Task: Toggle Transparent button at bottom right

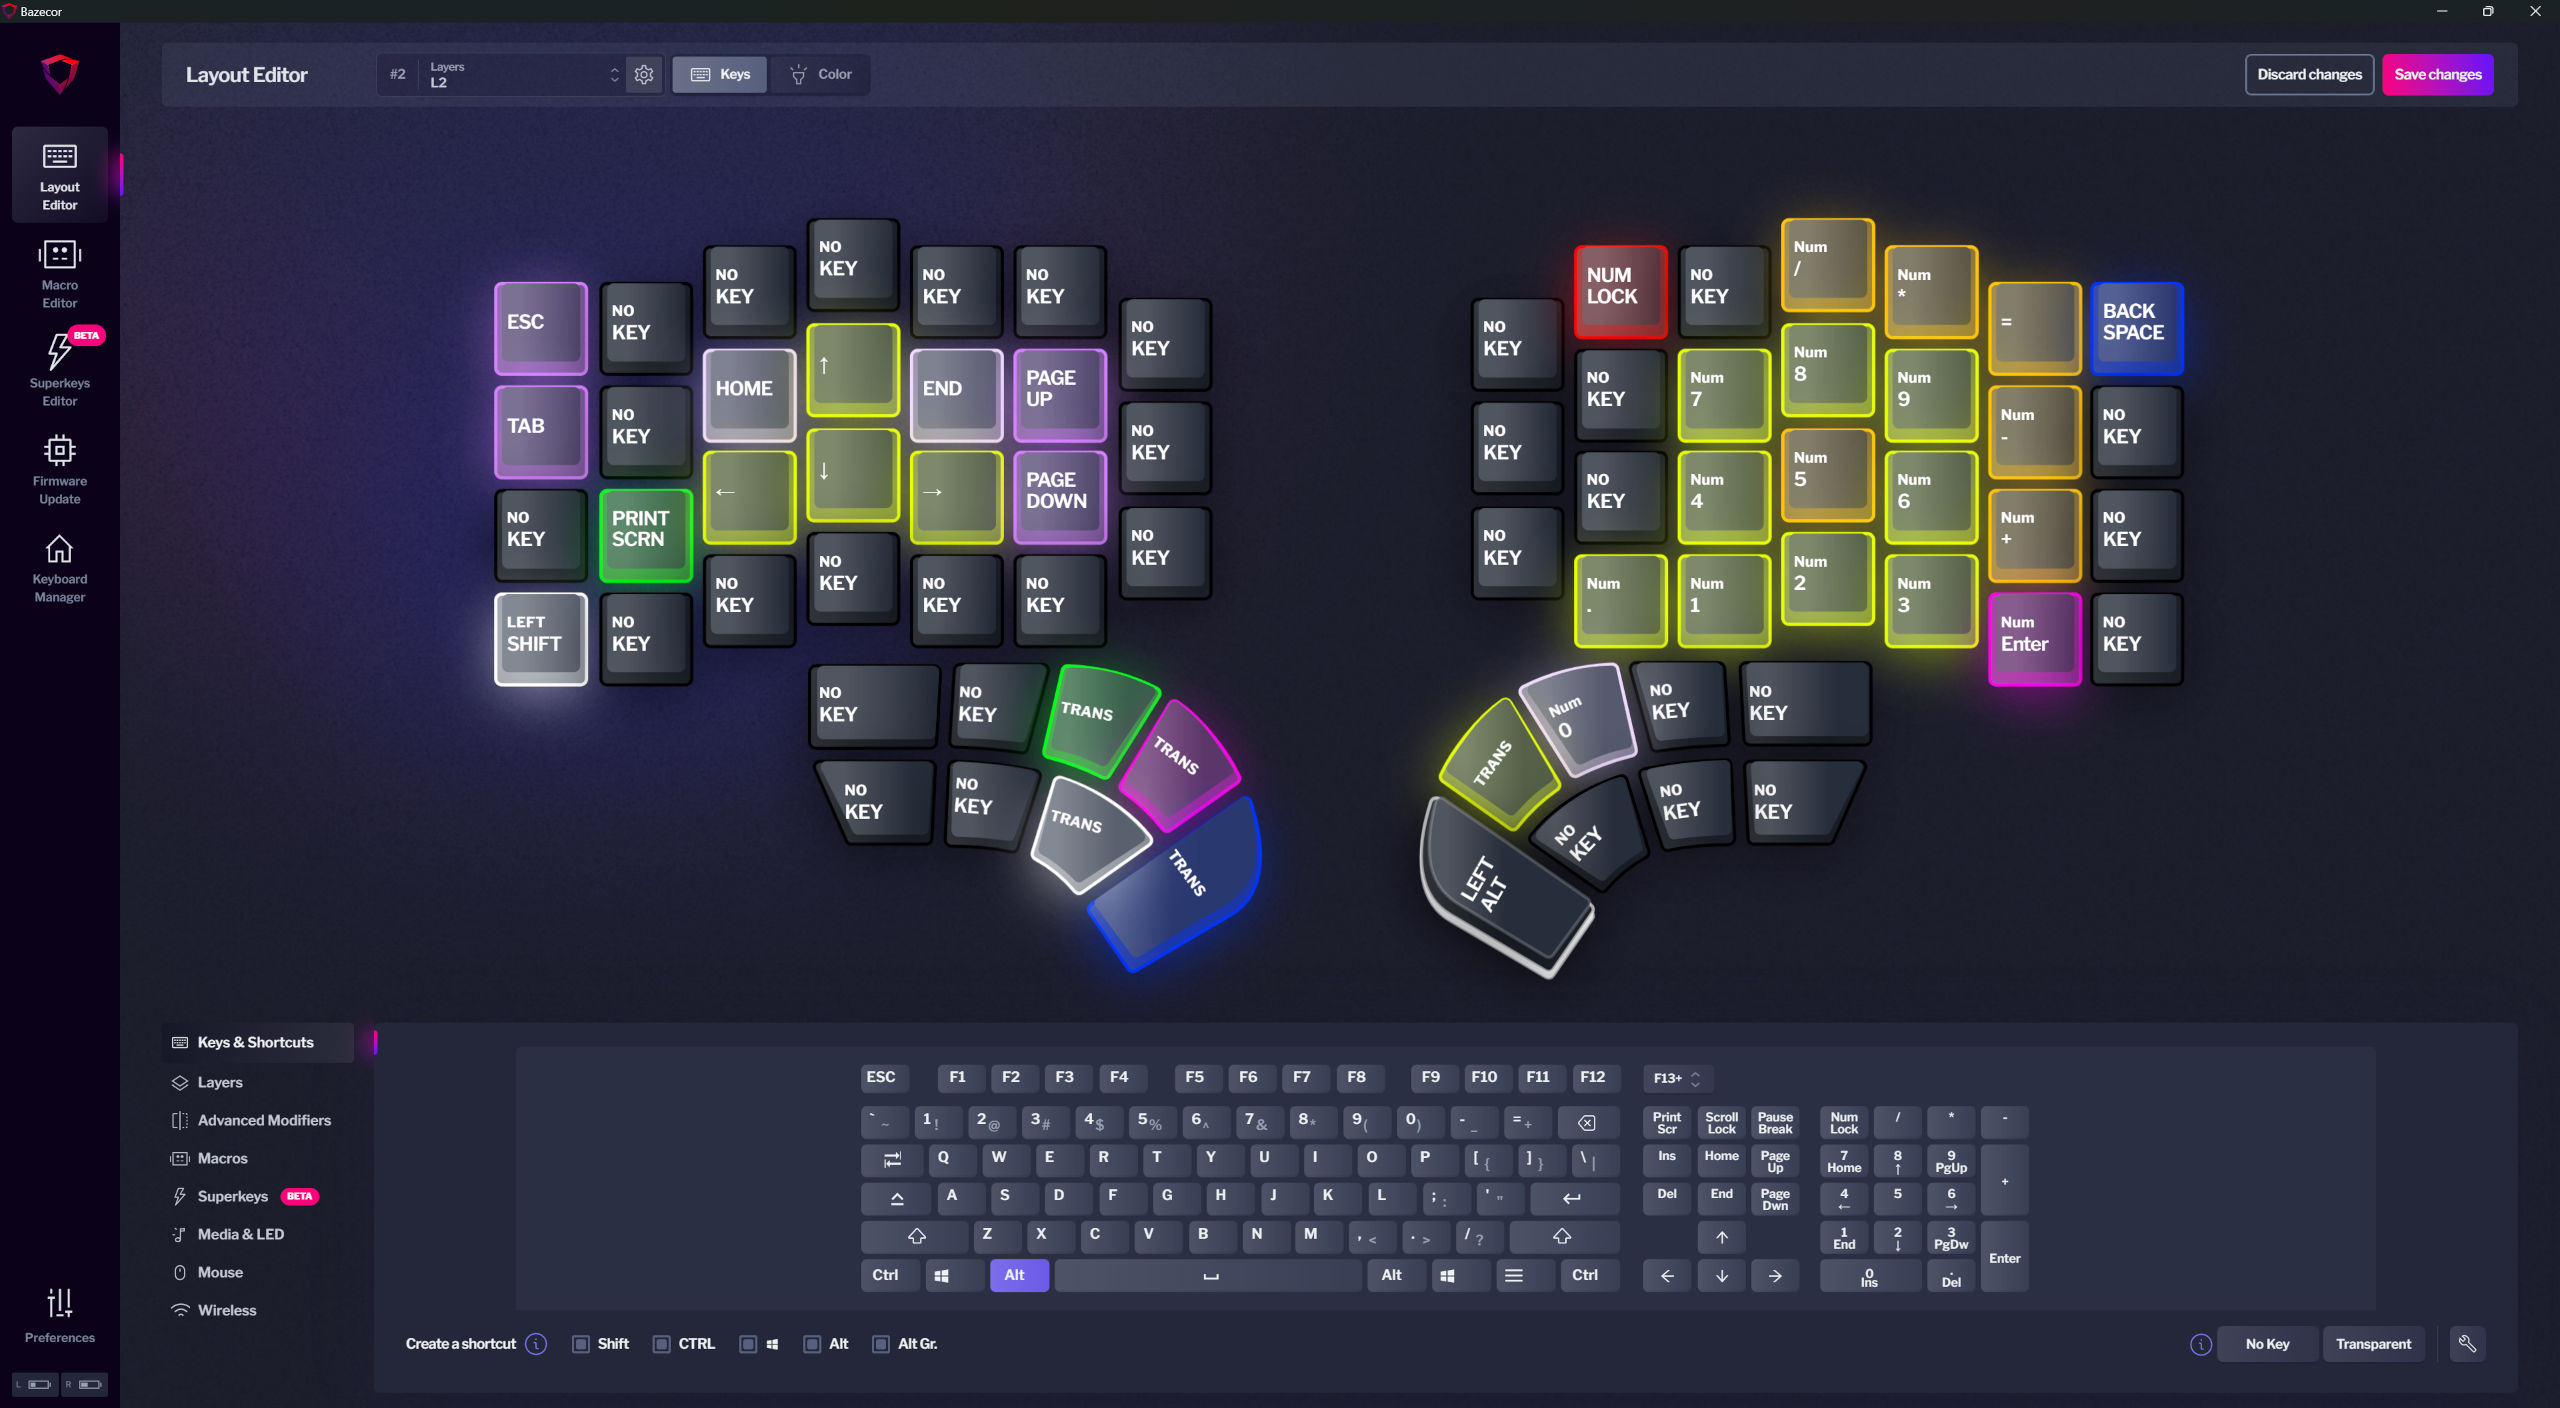Action: pos(2371,1344)
